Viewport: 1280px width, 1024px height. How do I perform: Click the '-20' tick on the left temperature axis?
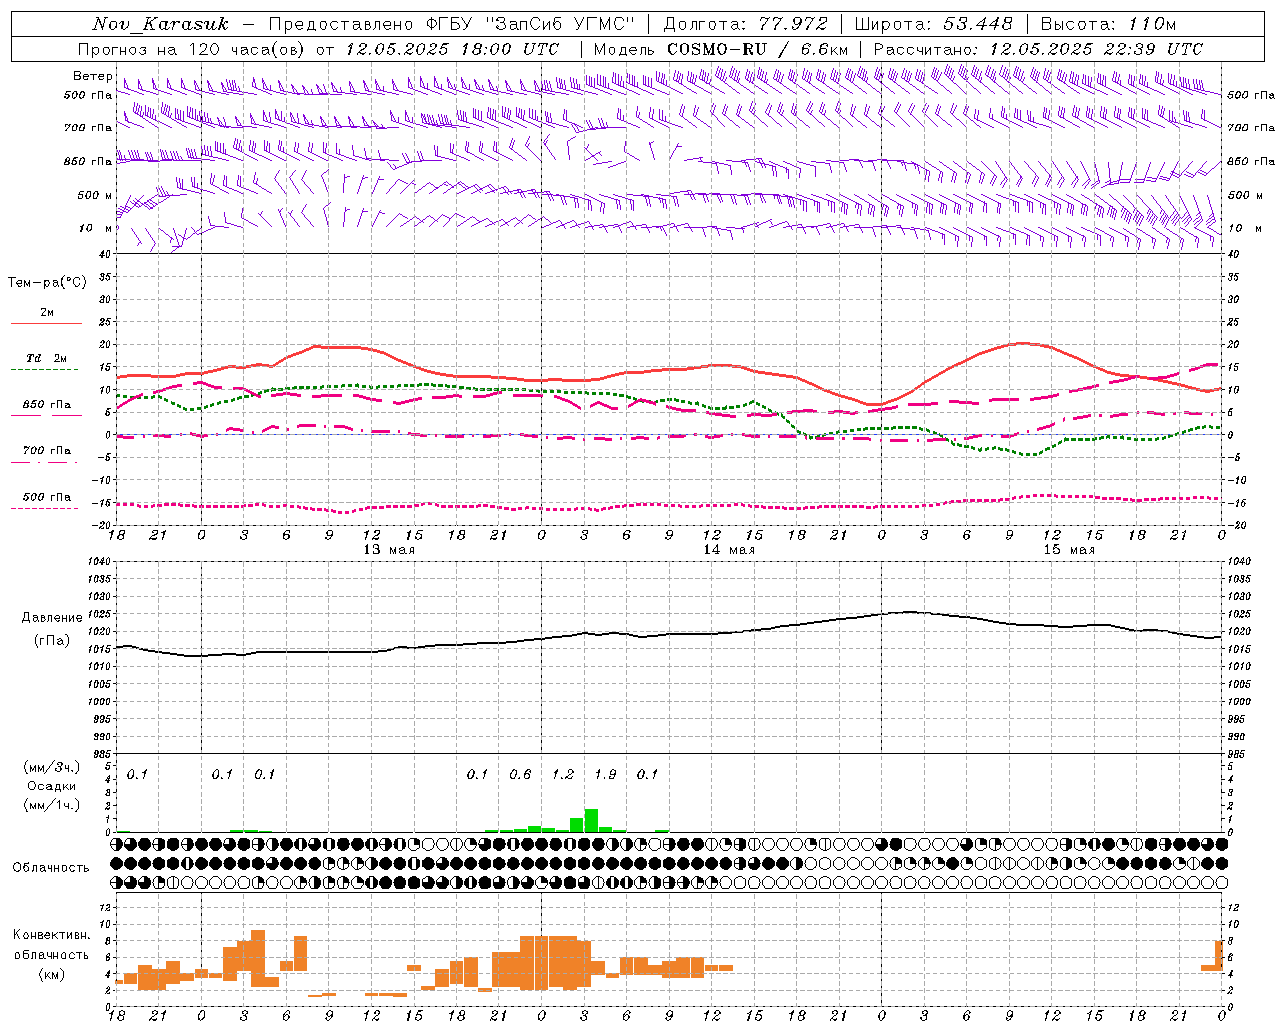point(102,525)
